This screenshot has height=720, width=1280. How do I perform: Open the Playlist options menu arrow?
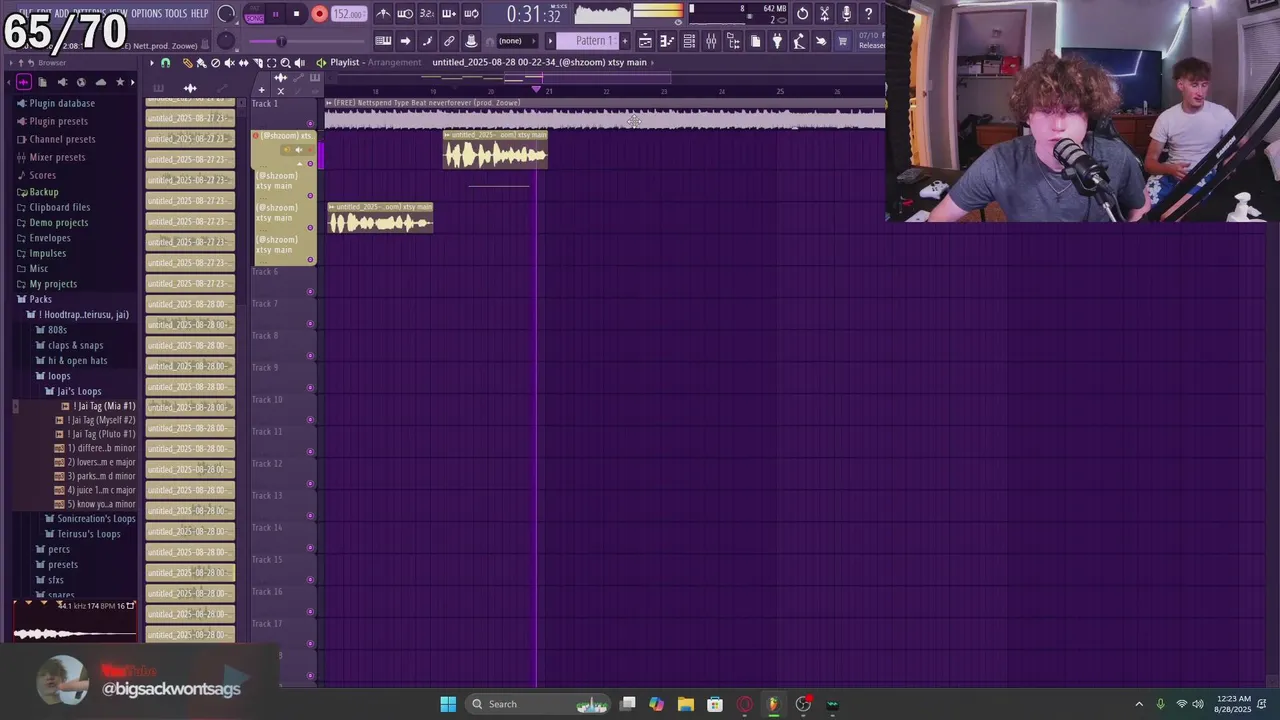(153, 63)
